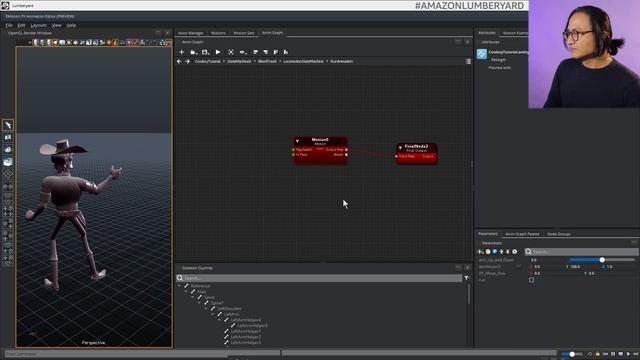640x360 pixels.
Task: Click the panel icon at breadcrumb bar's right end
Action: coord(468,61)
